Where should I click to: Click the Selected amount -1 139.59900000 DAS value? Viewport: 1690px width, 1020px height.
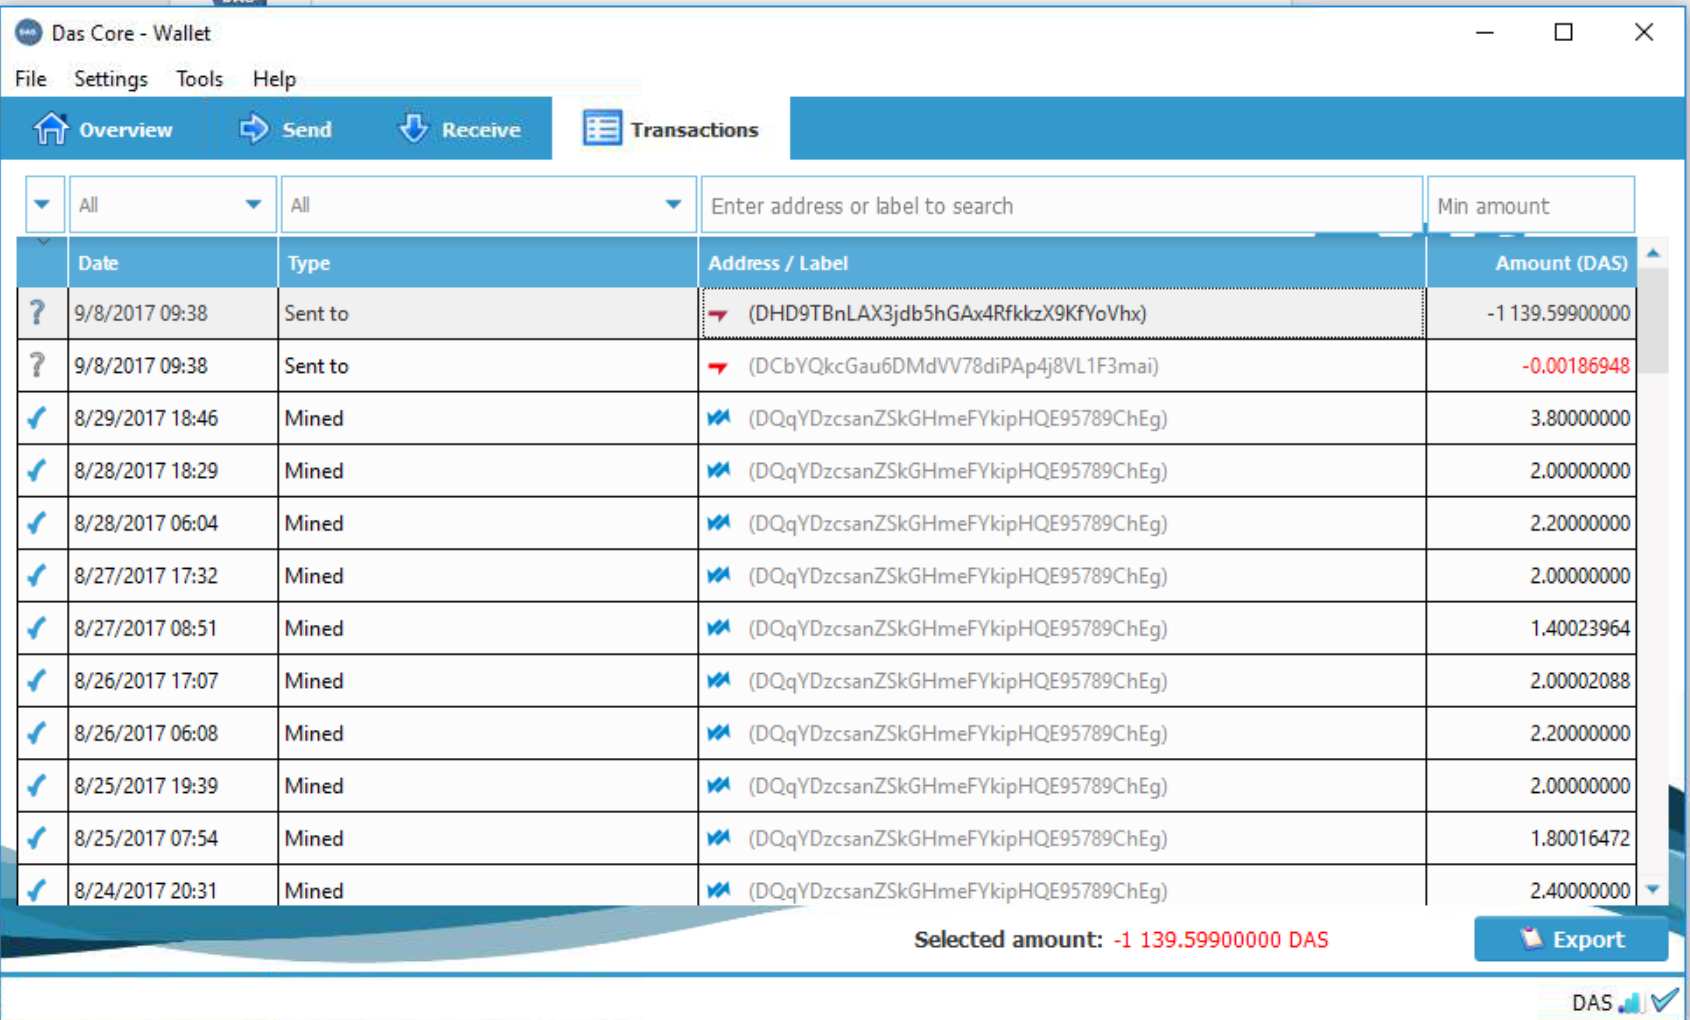(1221, 940)
